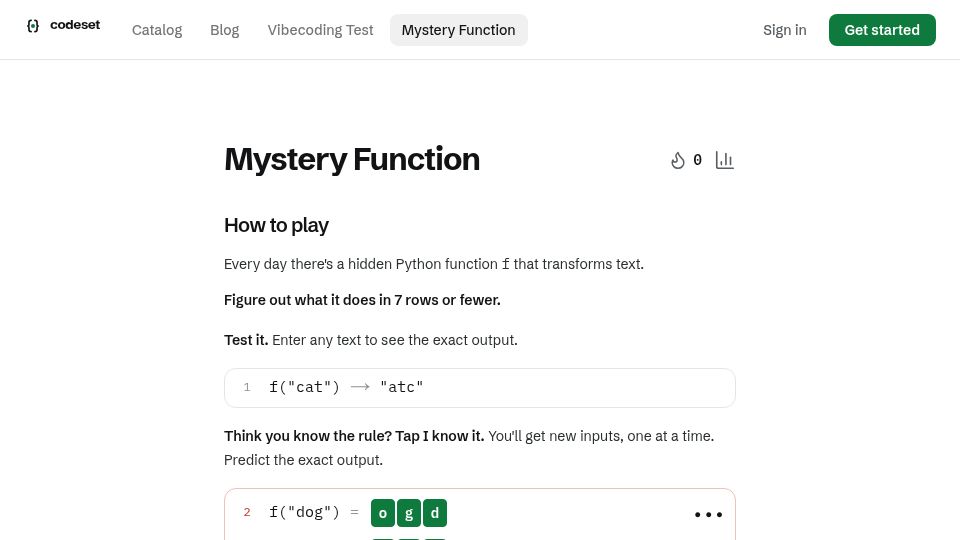The image size is (960, 540).
Task: Open the statistics bar chart icon
Action: pos(724,160)
